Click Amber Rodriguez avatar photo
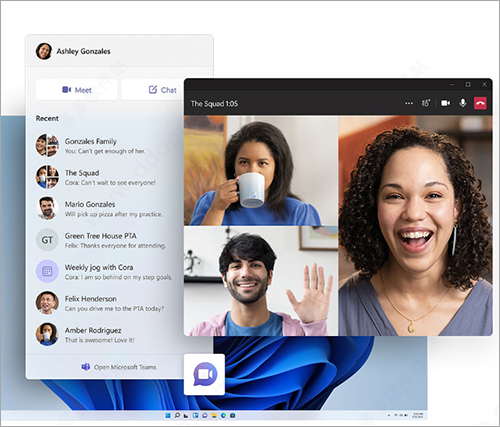Viewport: 500px width, 427px height. coord(47,334)
